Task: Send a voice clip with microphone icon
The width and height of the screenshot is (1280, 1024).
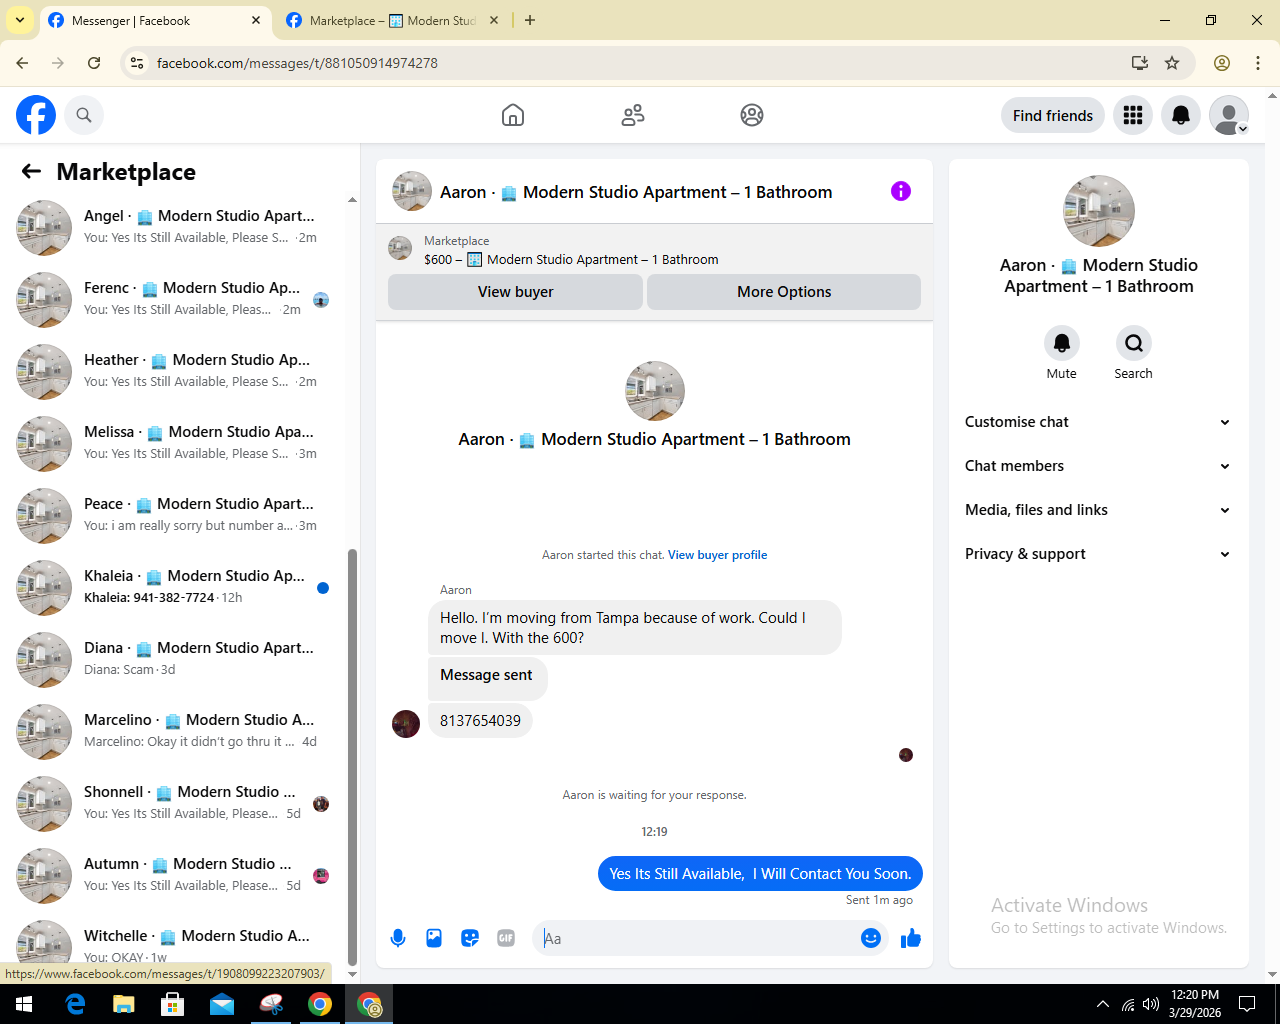Action: pos(398,938)
